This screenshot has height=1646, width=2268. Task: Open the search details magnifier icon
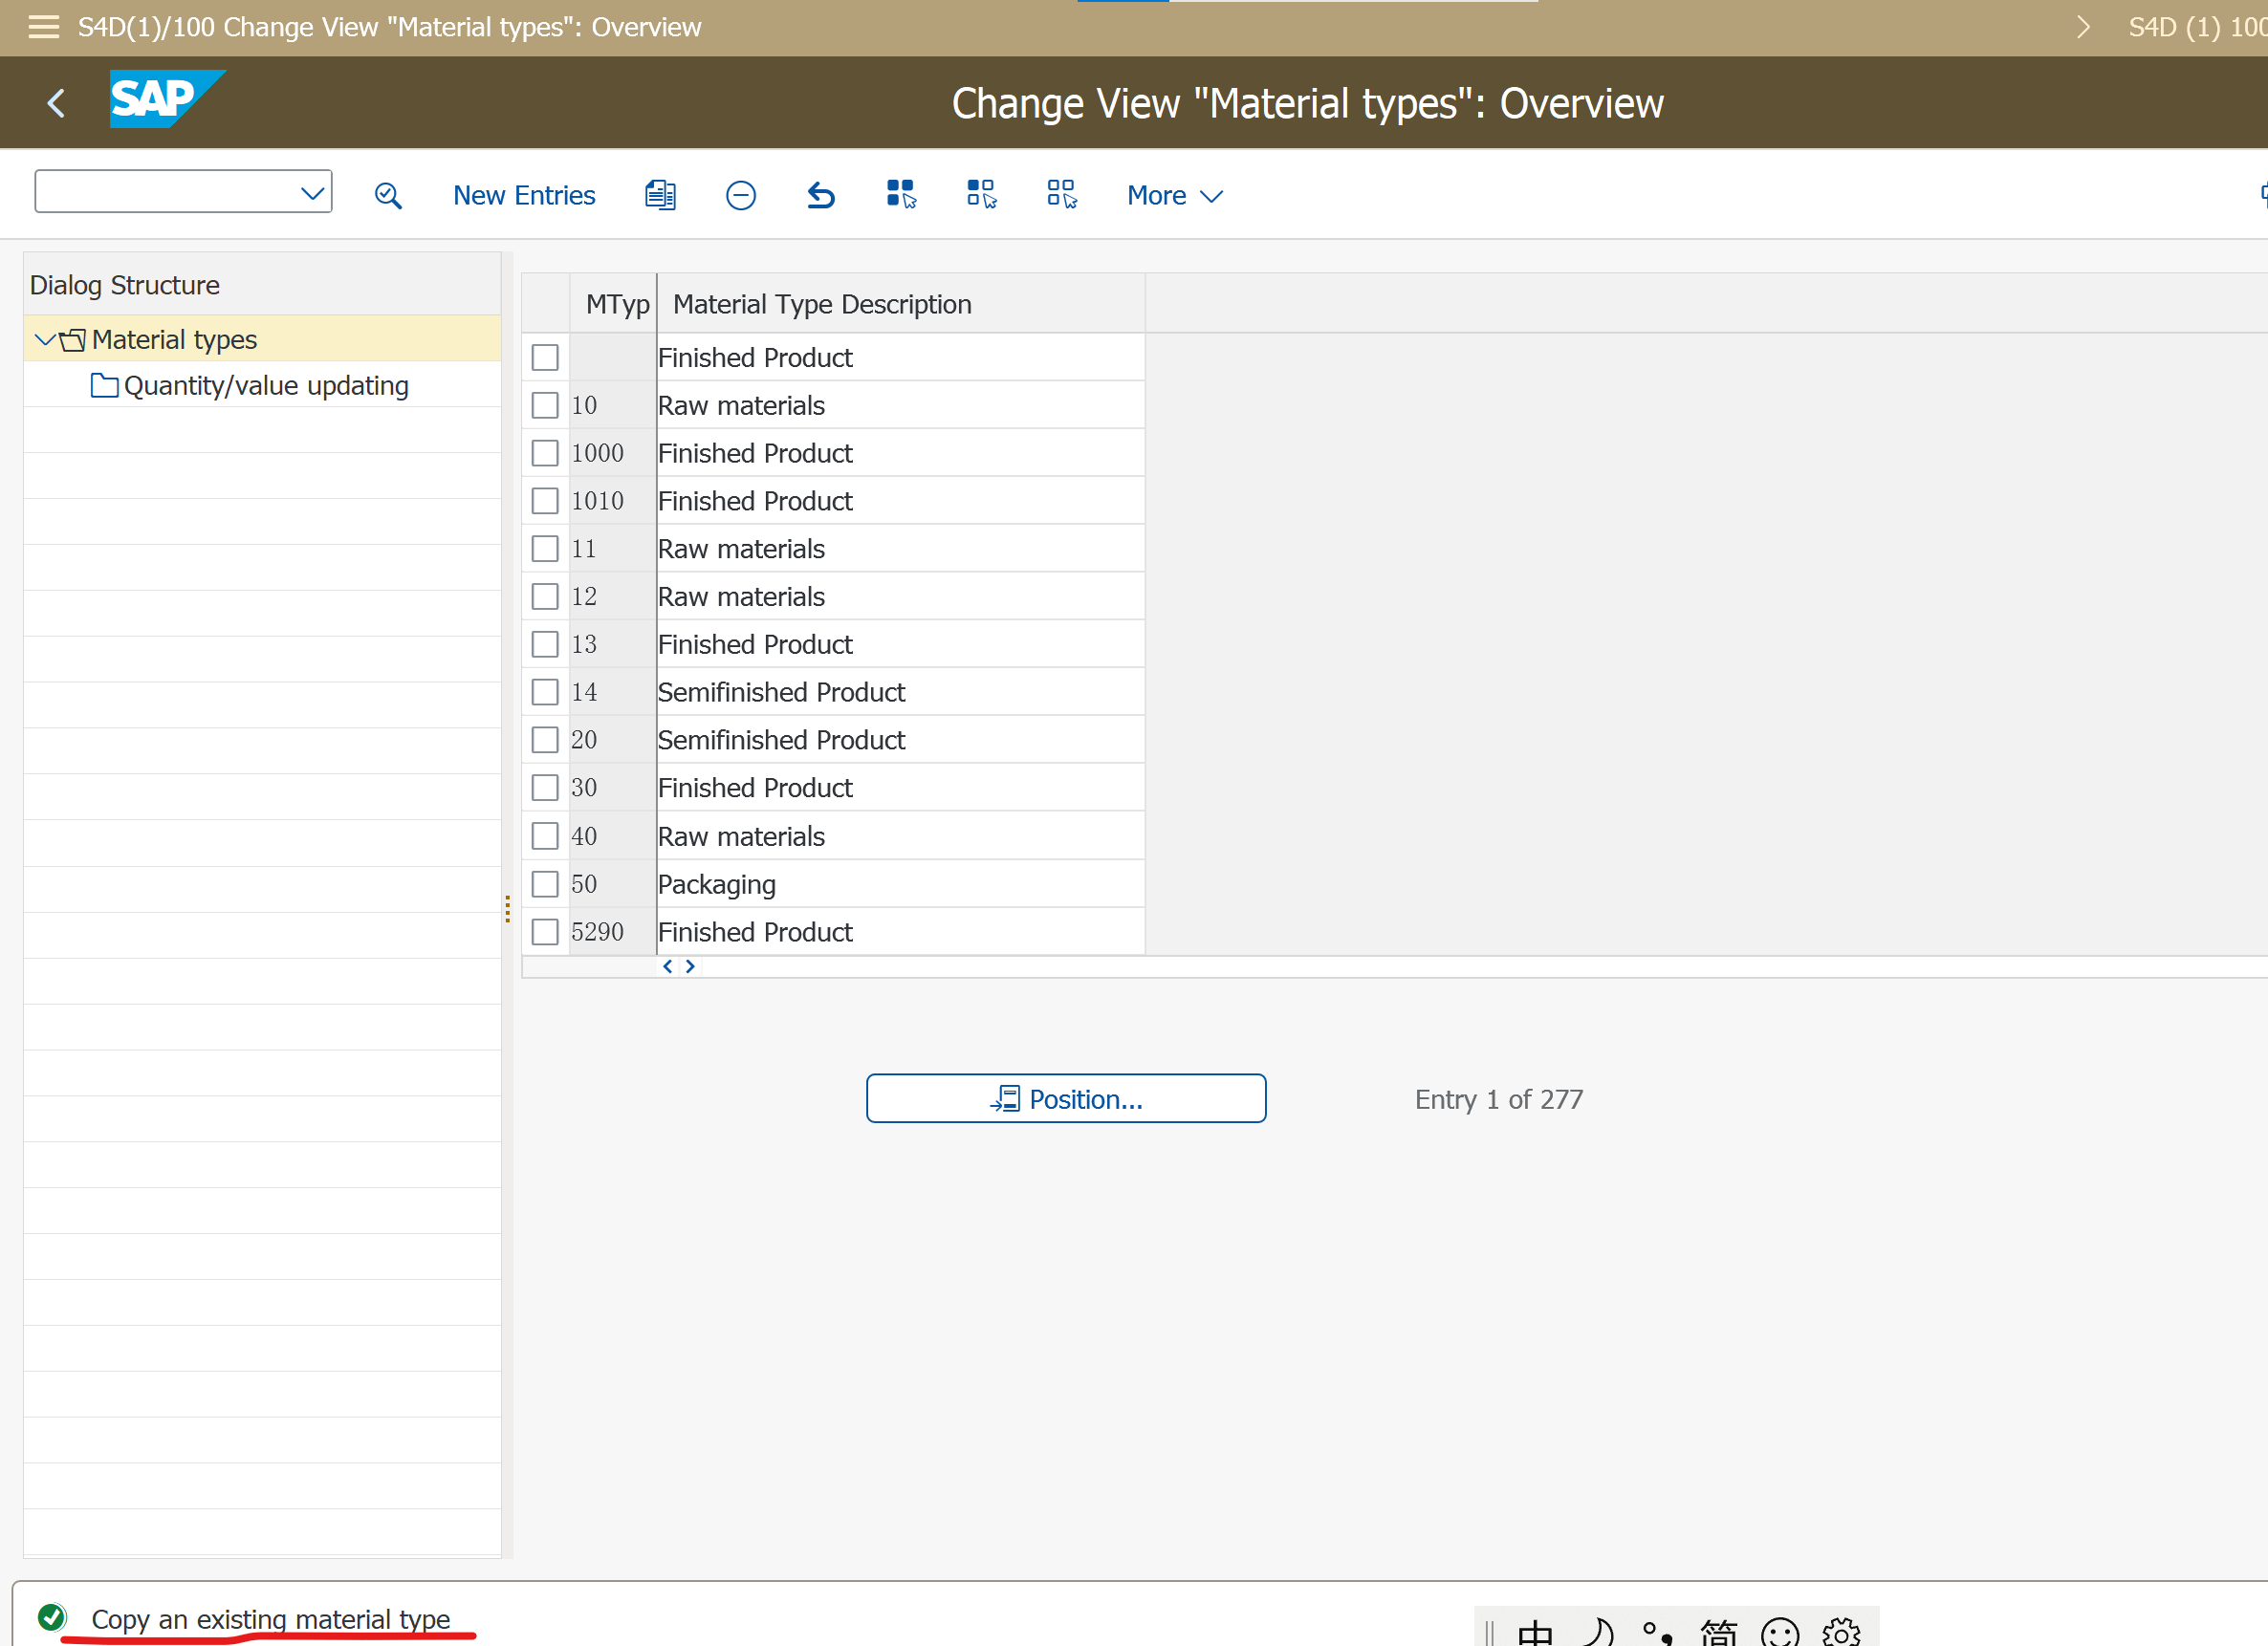coord(388,195)
